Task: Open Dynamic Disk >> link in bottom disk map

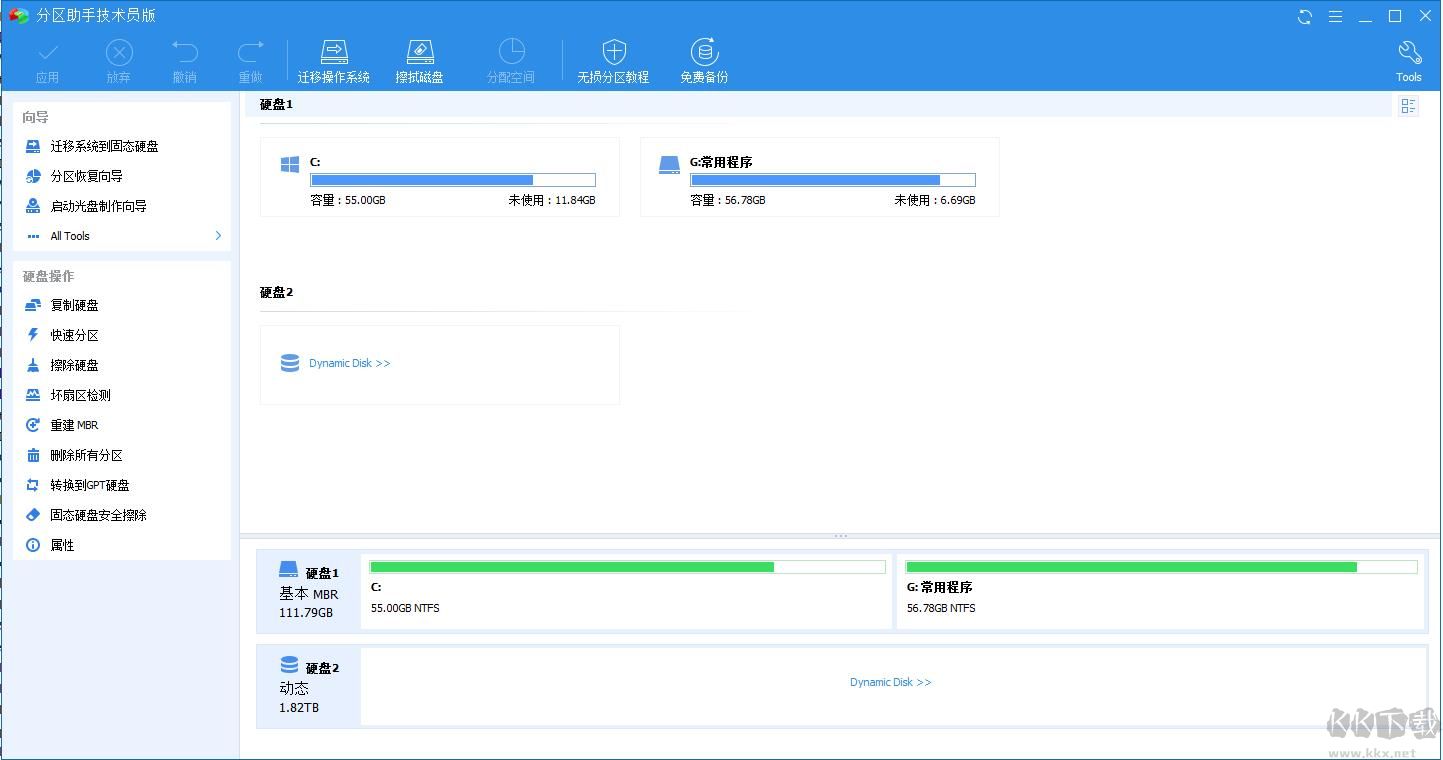Action: click(890, 683)
